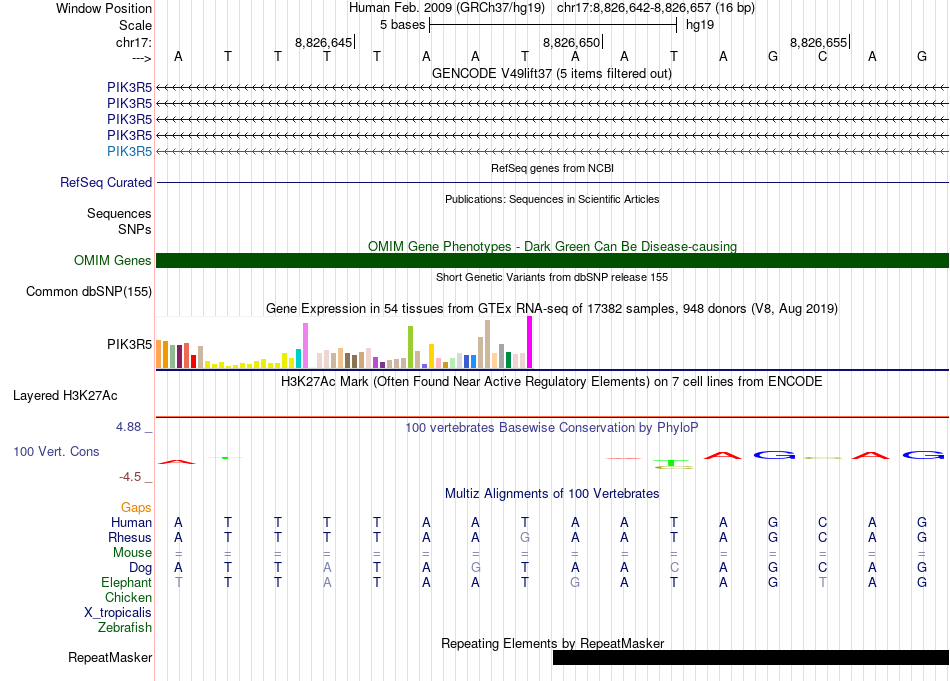Click the black RepeatMasker element bar

(x=751, y=657)
